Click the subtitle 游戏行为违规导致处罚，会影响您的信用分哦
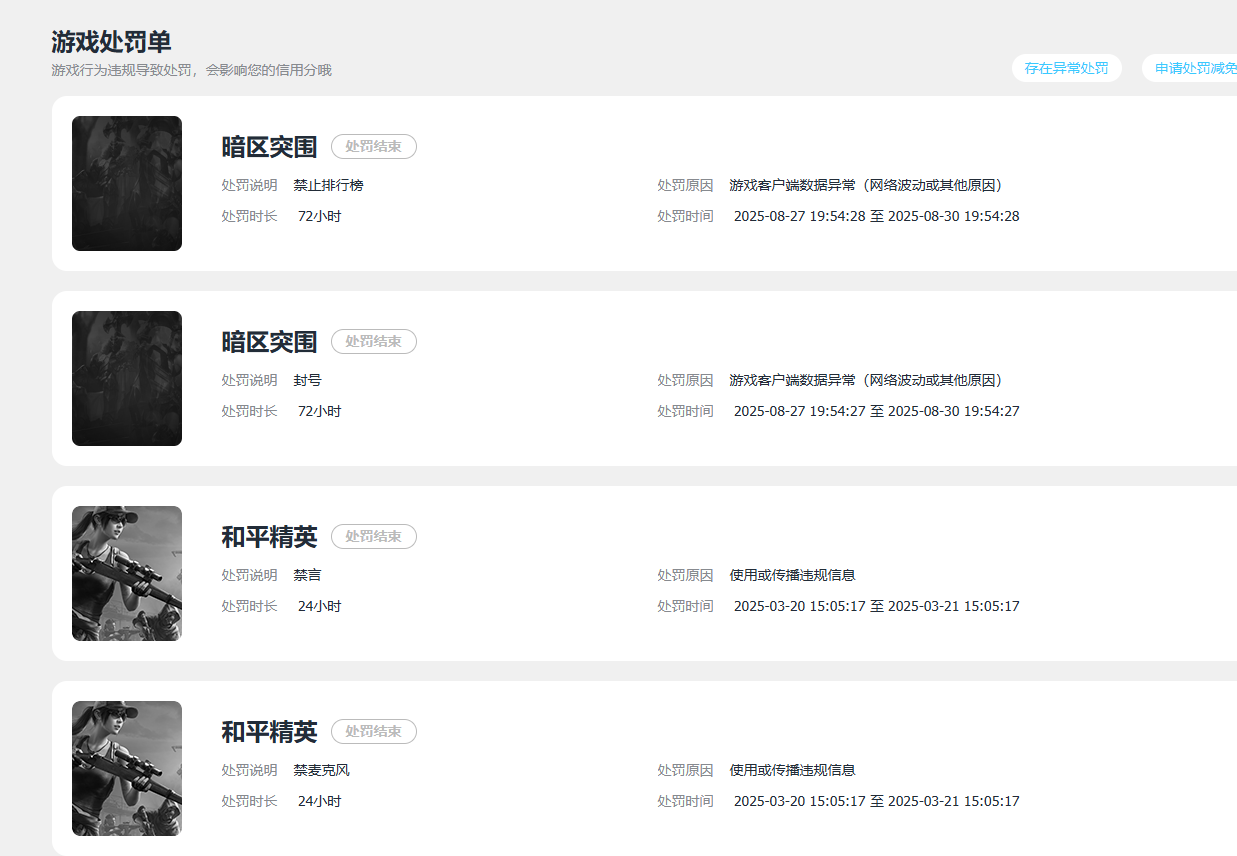Screen dimensions: 1237x856 [191, 70]
